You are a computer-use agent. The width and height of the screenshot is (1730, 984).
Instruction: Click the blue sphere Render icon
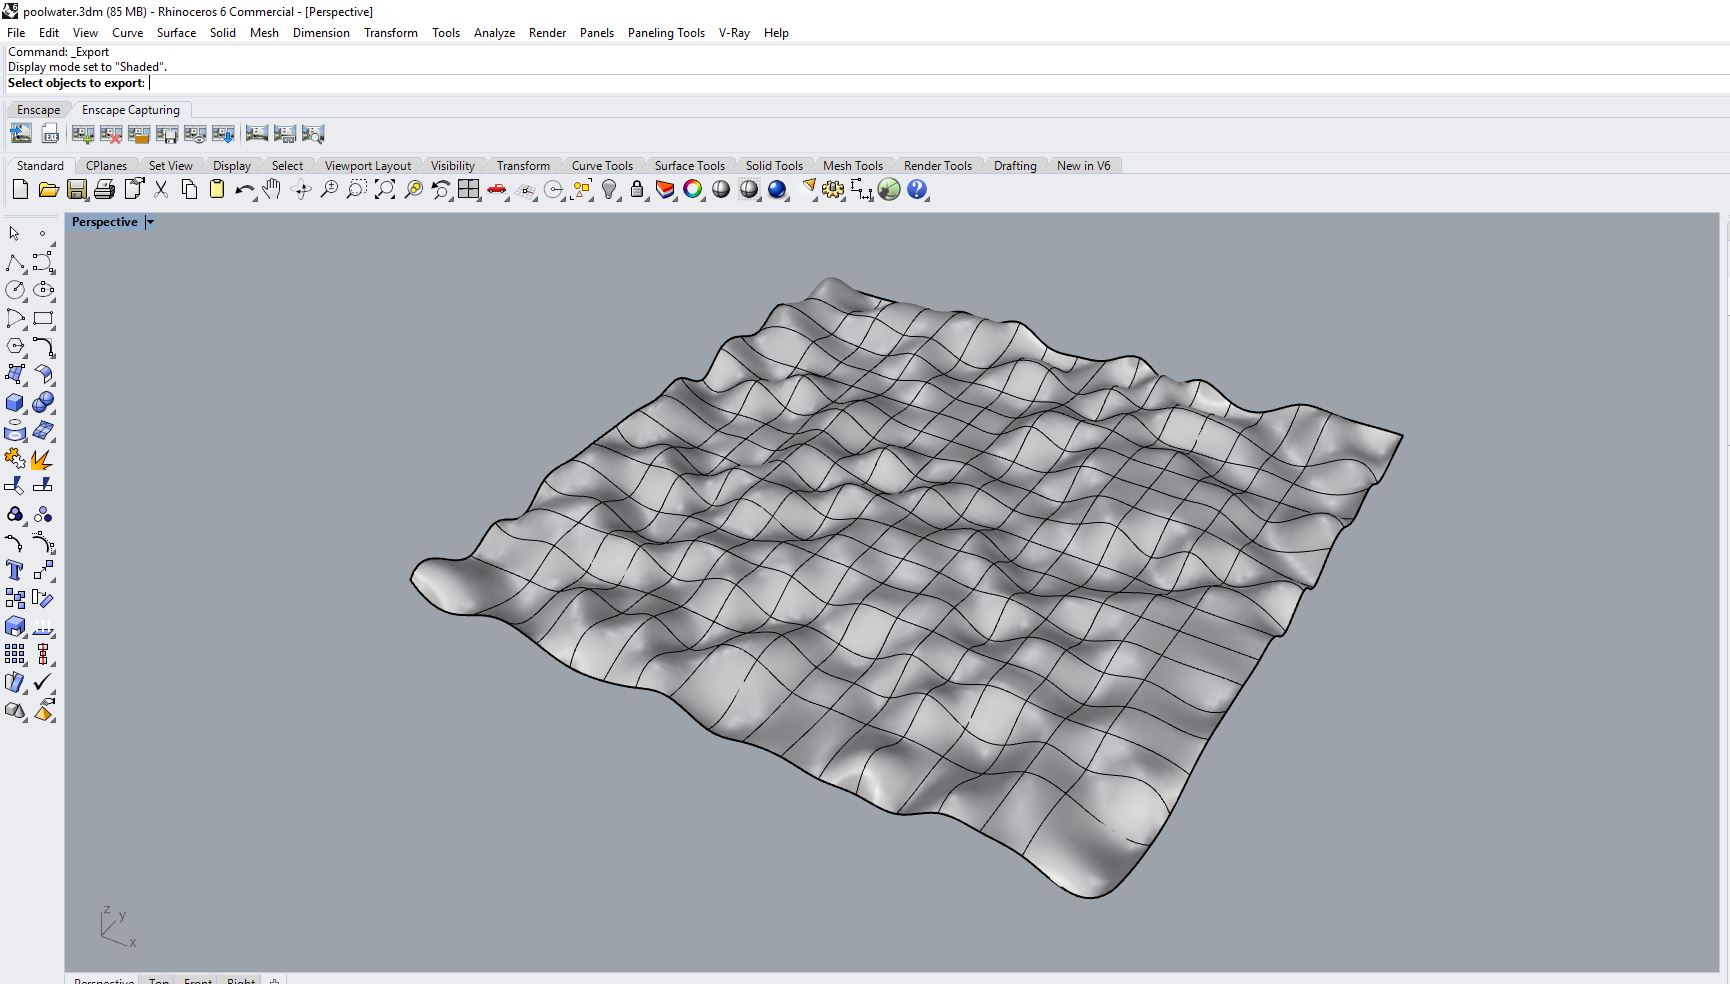[777, 189]
